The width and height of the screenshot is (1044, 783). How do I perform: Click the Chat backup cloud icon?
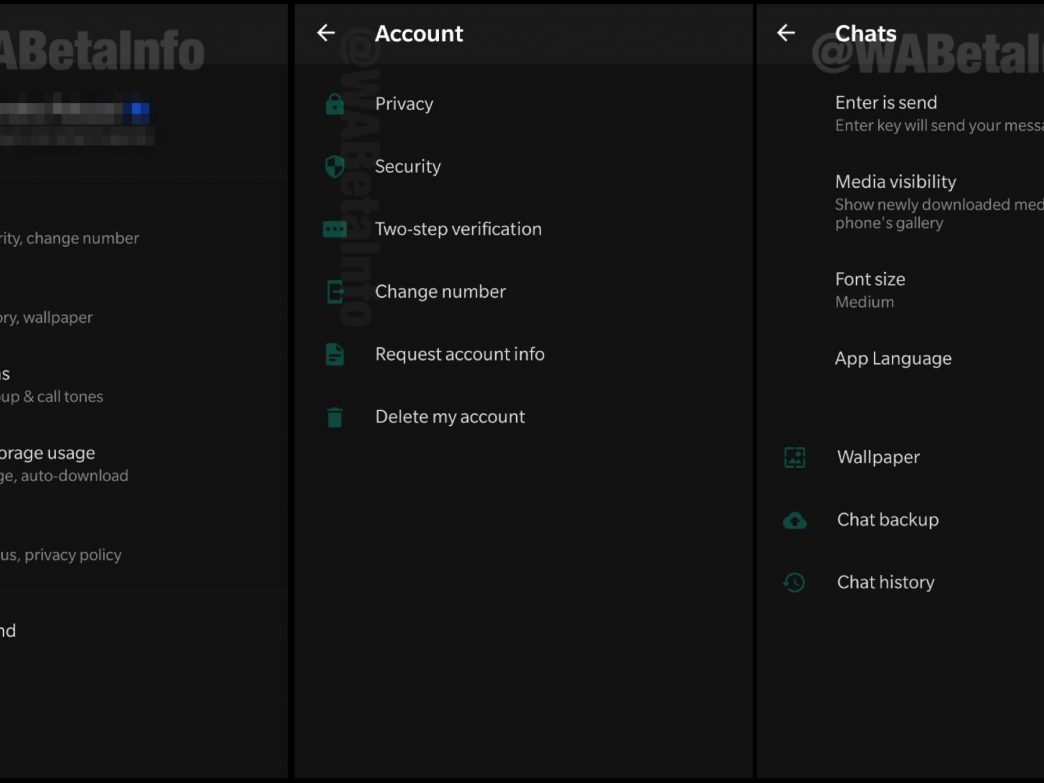pyautogui.click(x=795, y=520)
